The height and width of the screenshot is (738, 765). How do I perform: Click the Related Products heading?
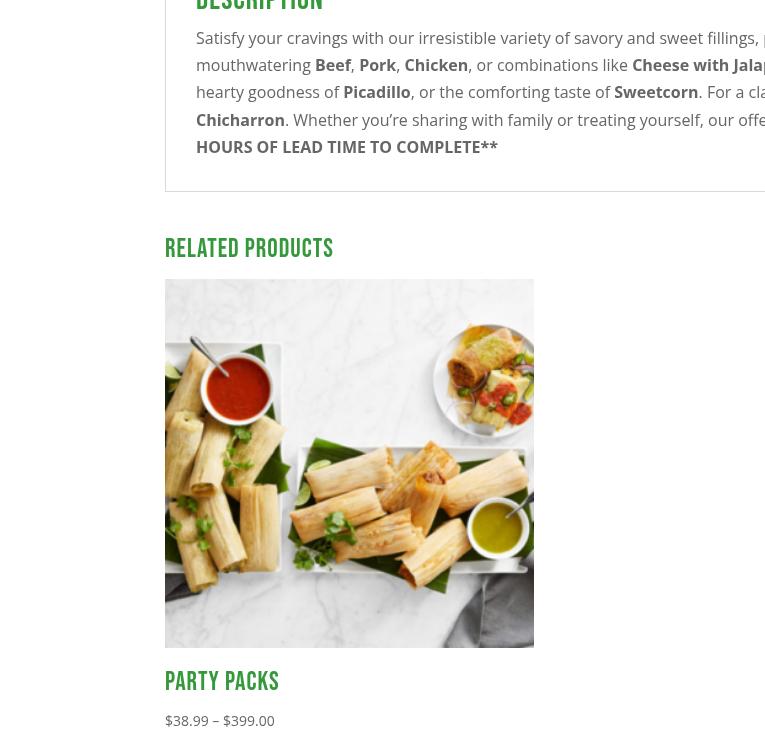click(x=249, y=248)
